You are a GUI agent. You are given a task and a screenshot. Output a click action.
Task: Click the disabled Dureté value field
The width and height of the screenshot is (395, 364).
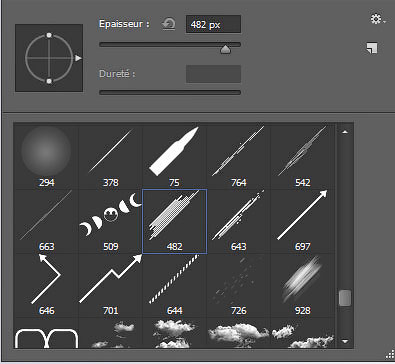click(213, 74)
